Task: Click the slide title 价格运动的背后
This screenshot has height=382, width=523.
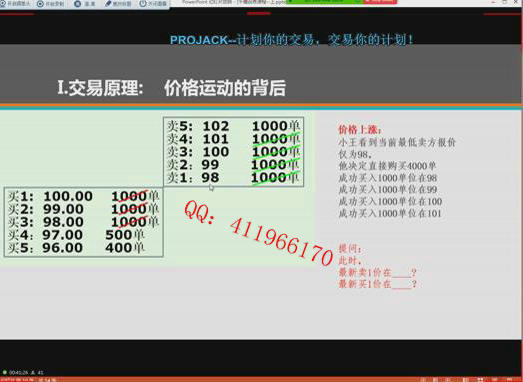Action: [x=225, y=88]
